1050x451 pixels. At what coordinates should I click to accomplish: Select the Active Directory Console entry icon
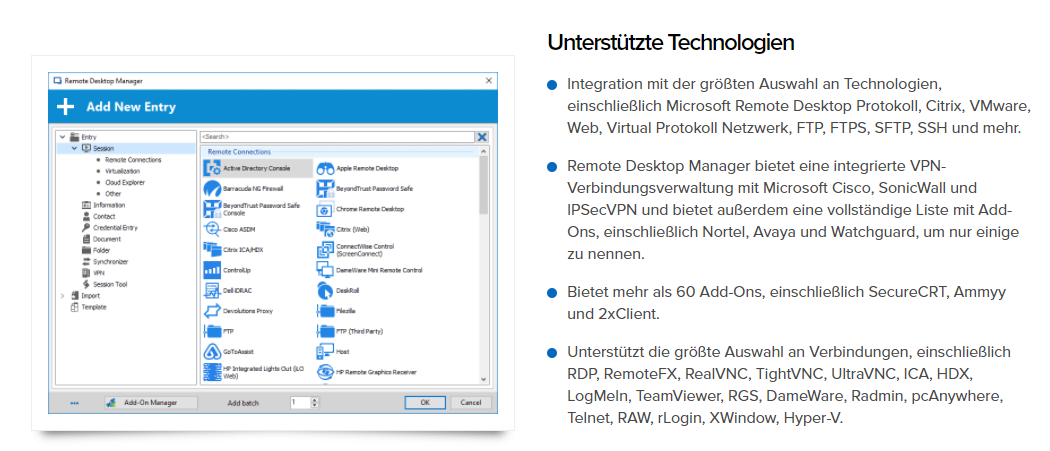pyautogui.click(x=212, y=168)
